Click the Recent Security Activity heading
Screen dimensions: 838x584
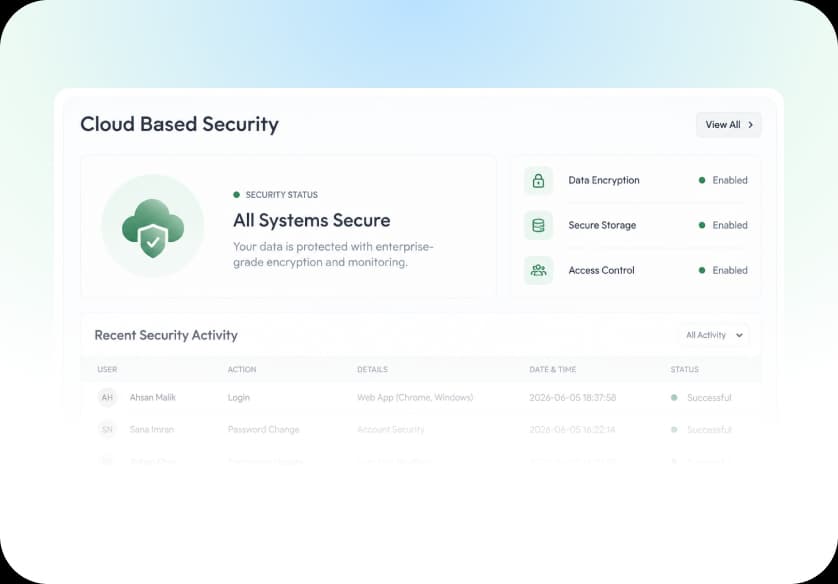[x=166, y=335]
